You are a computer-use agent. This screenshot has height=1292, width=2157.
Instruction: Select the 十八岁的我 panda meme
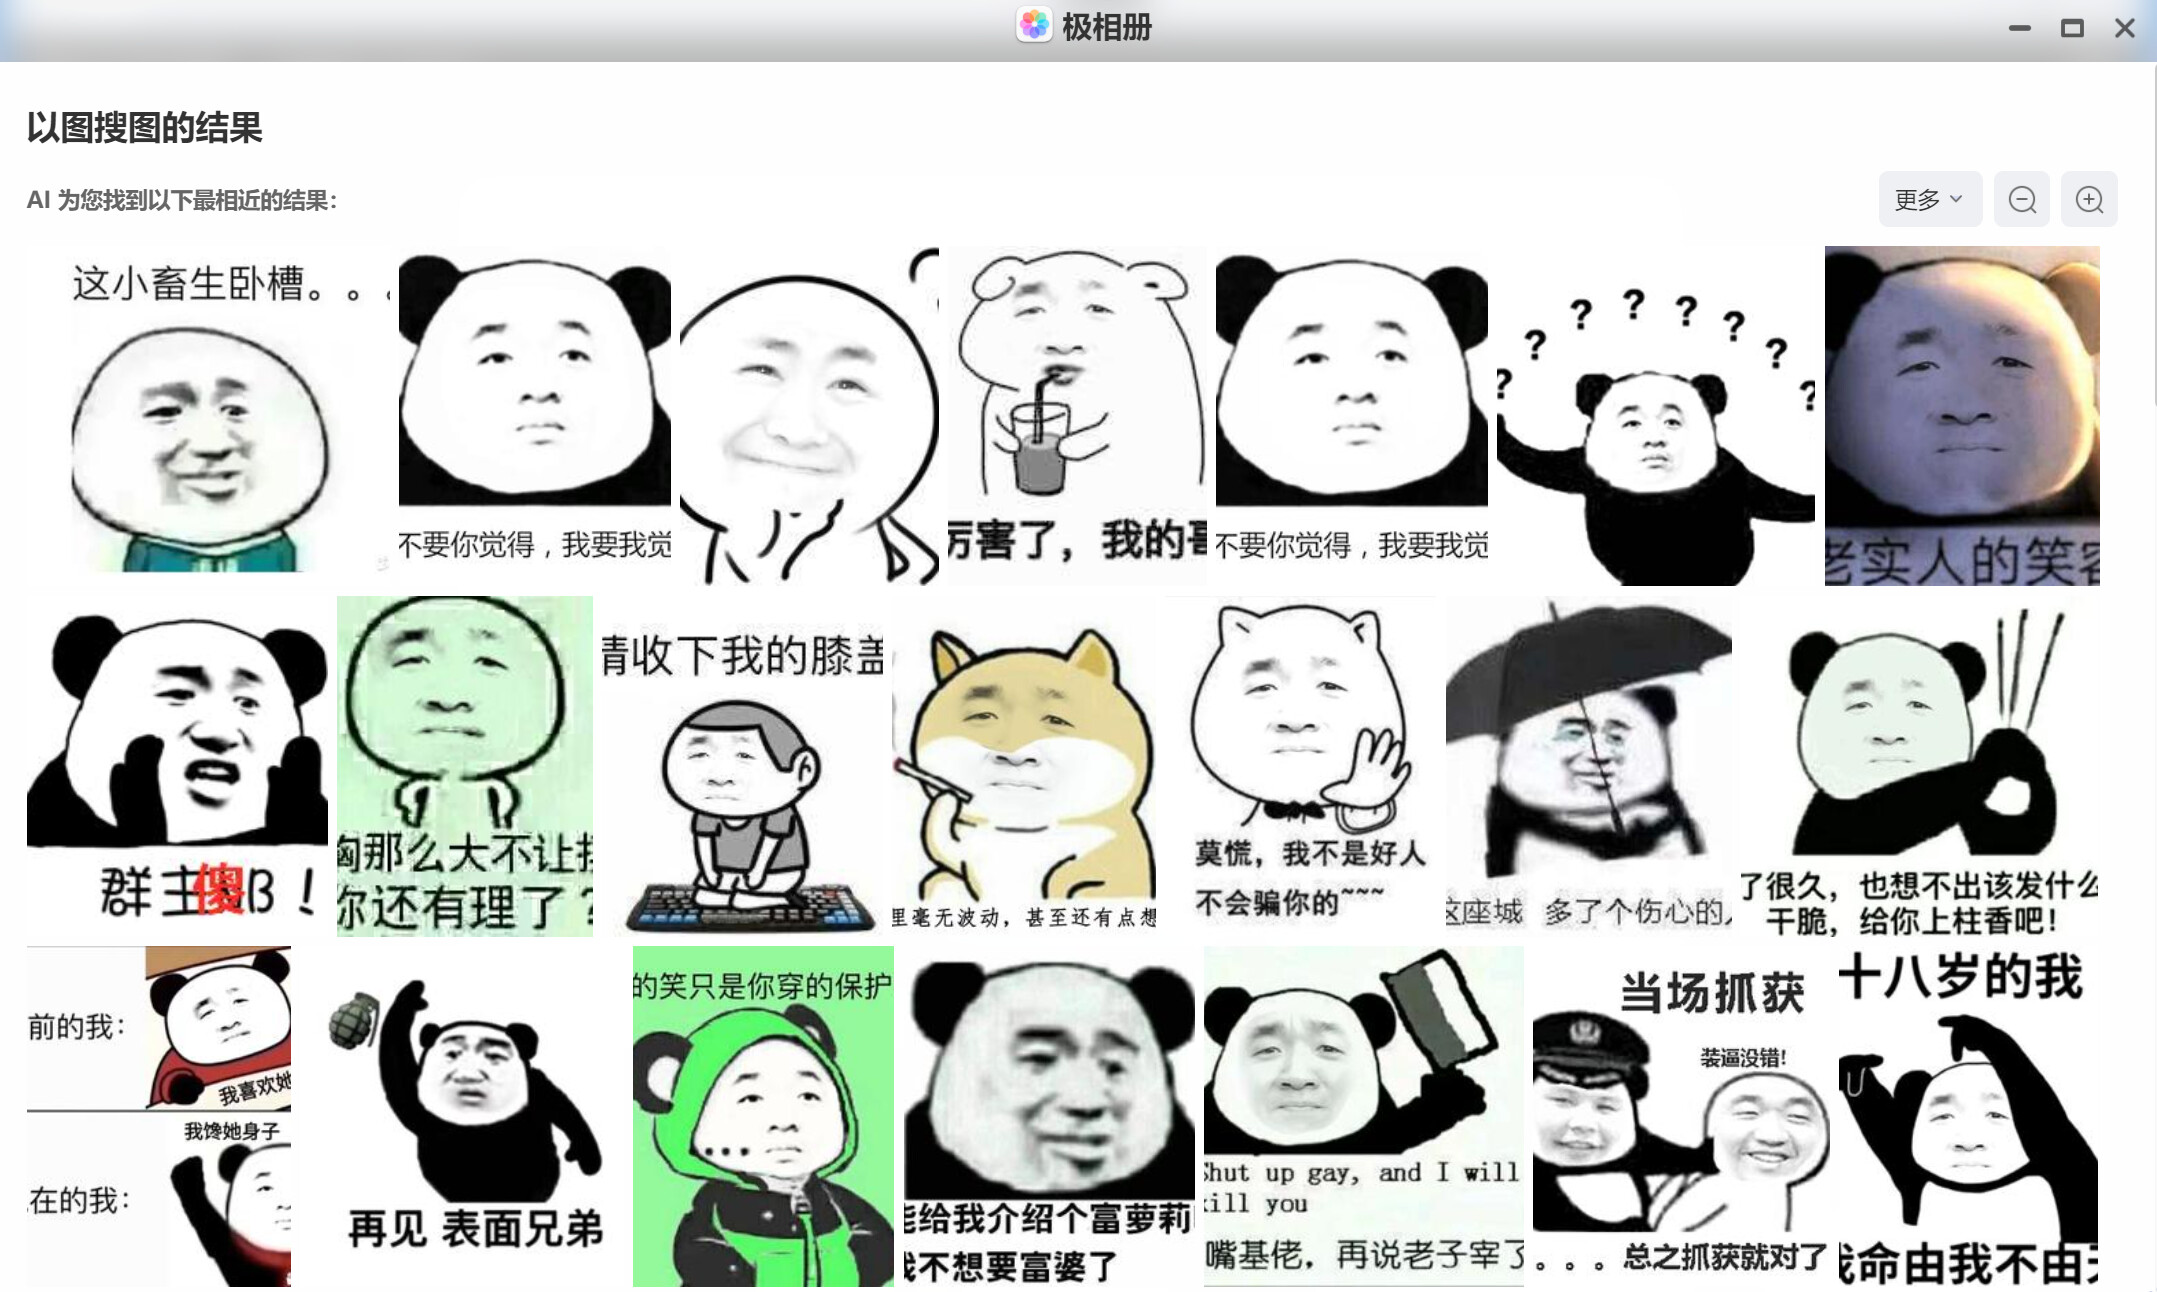[x=1967, y=1115]
